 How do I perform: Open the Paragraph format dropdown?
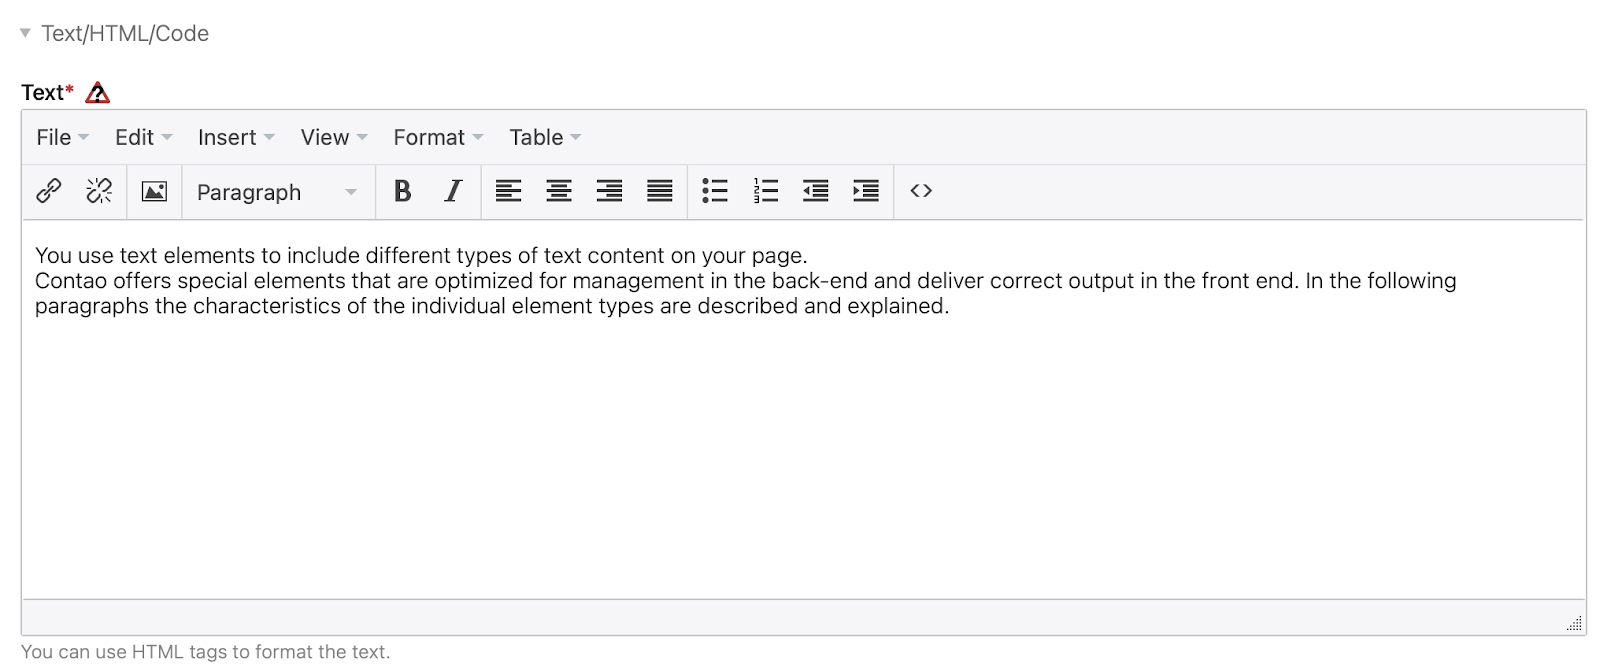point(277,192)
